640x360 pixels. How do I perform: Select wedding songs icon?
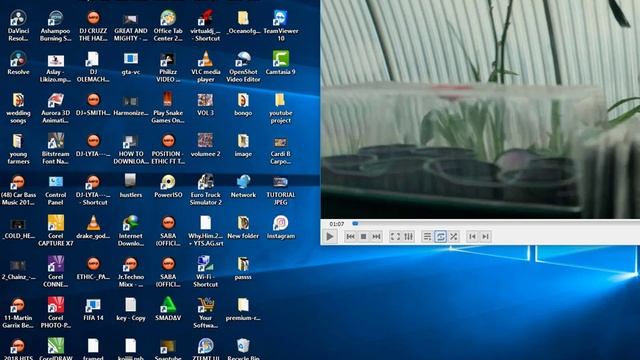click(18, 108)
